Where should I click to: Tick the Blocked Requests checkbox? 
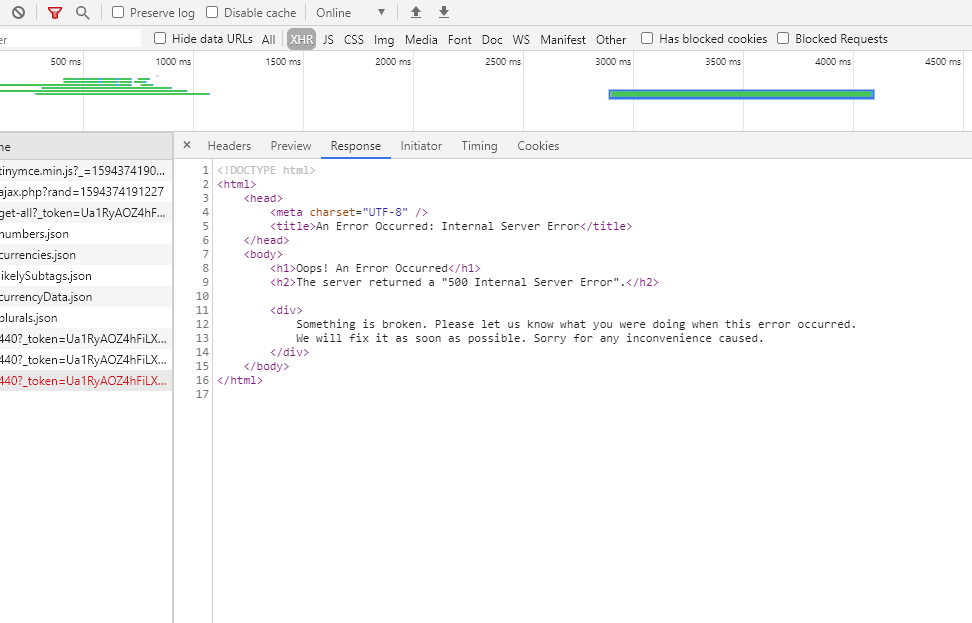[x=783, y=39]
